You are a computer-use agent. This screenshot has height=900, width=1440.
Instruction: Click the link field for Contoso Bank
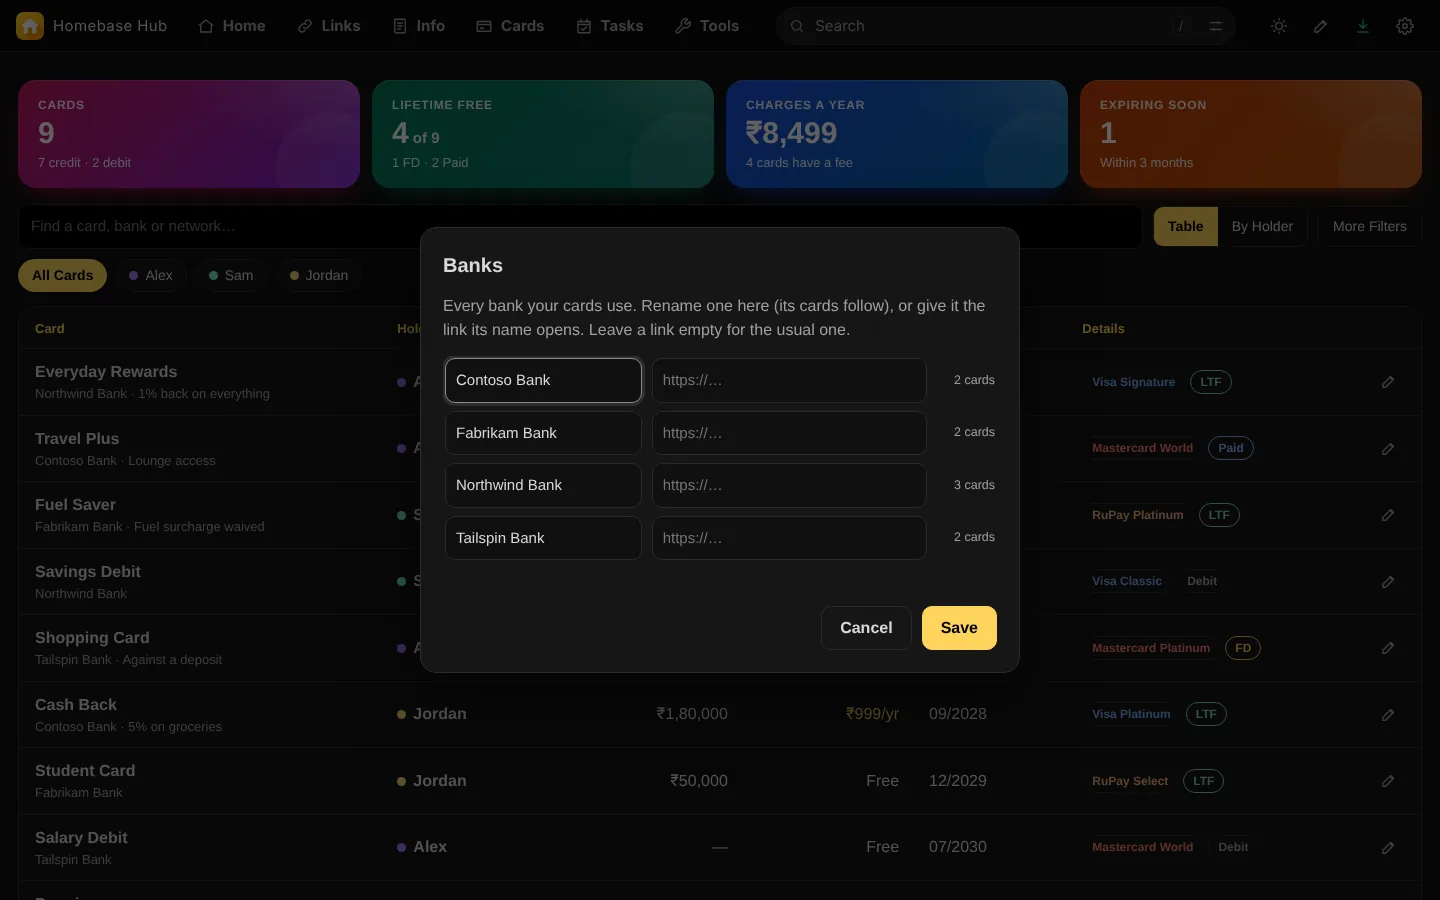[789, 380]
